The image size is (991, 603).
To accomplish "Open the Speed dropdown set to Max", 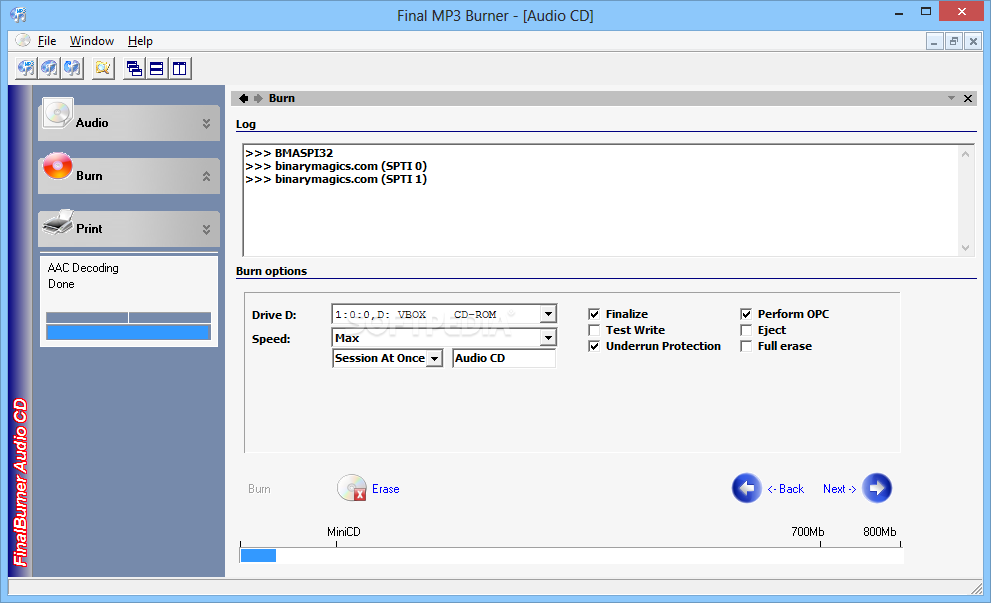I will [548, 338].
